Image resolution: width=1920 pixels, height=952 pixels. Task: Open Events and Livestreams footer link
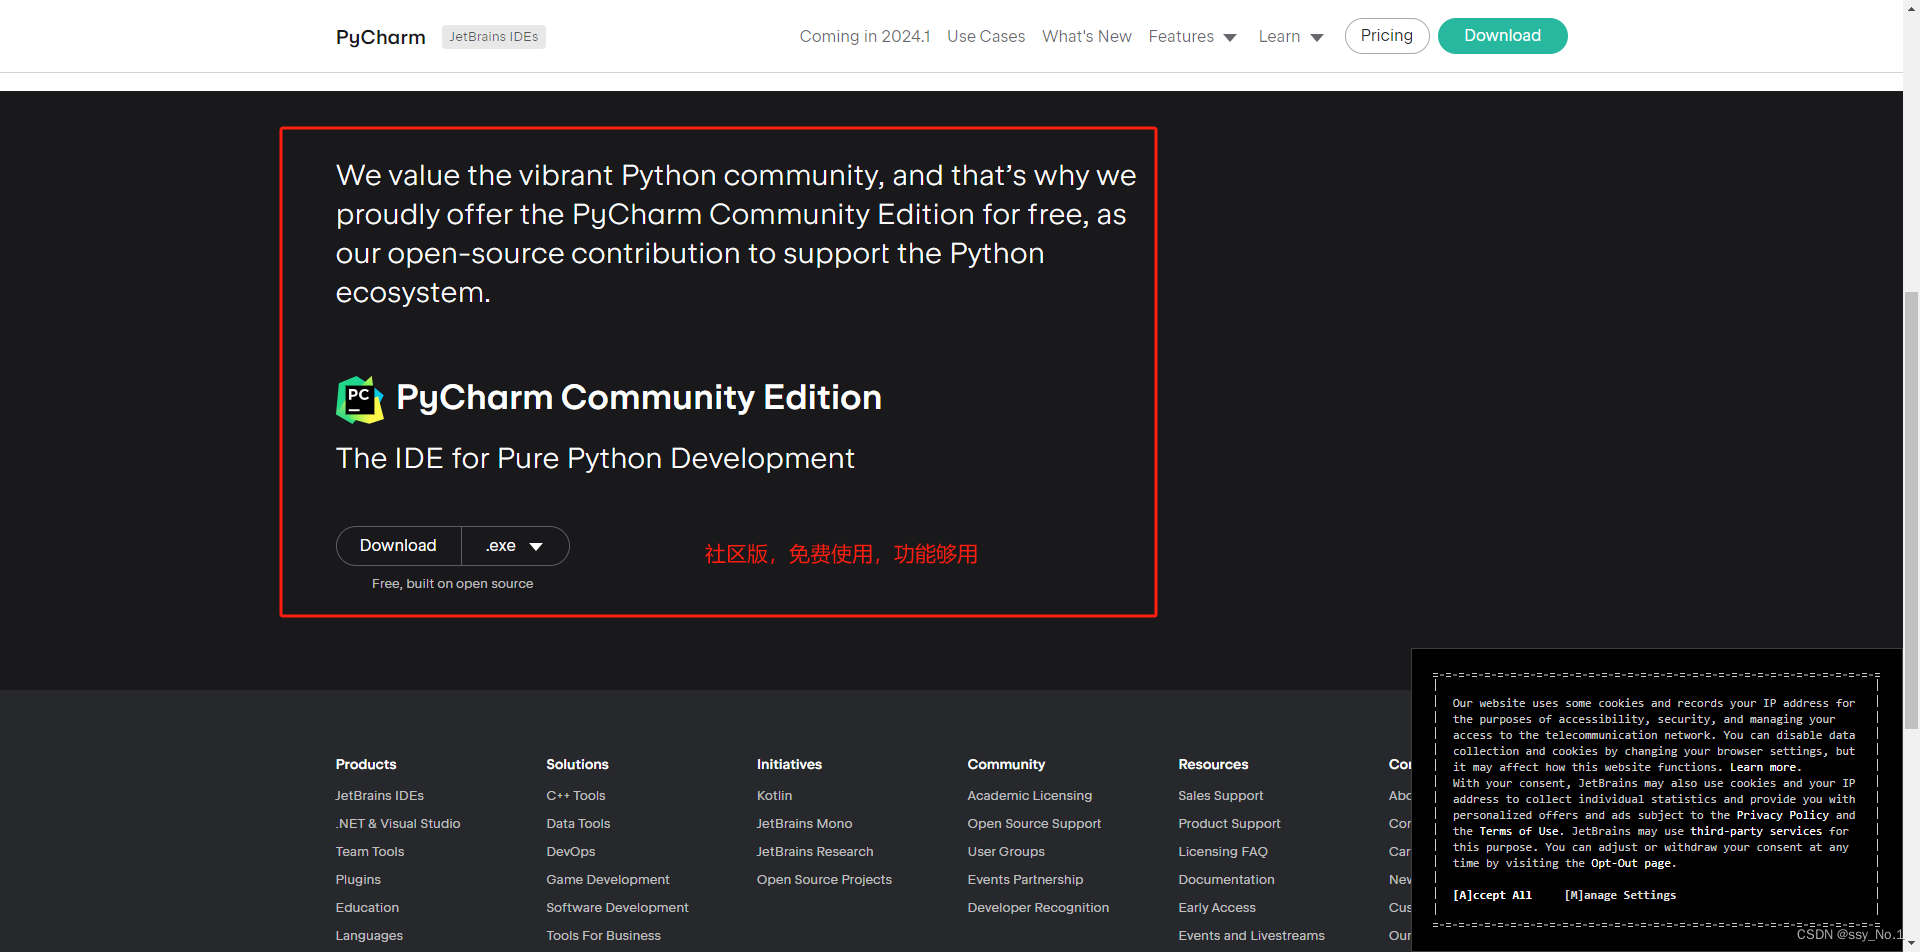pyautogui.click(x=1251, y=936)
